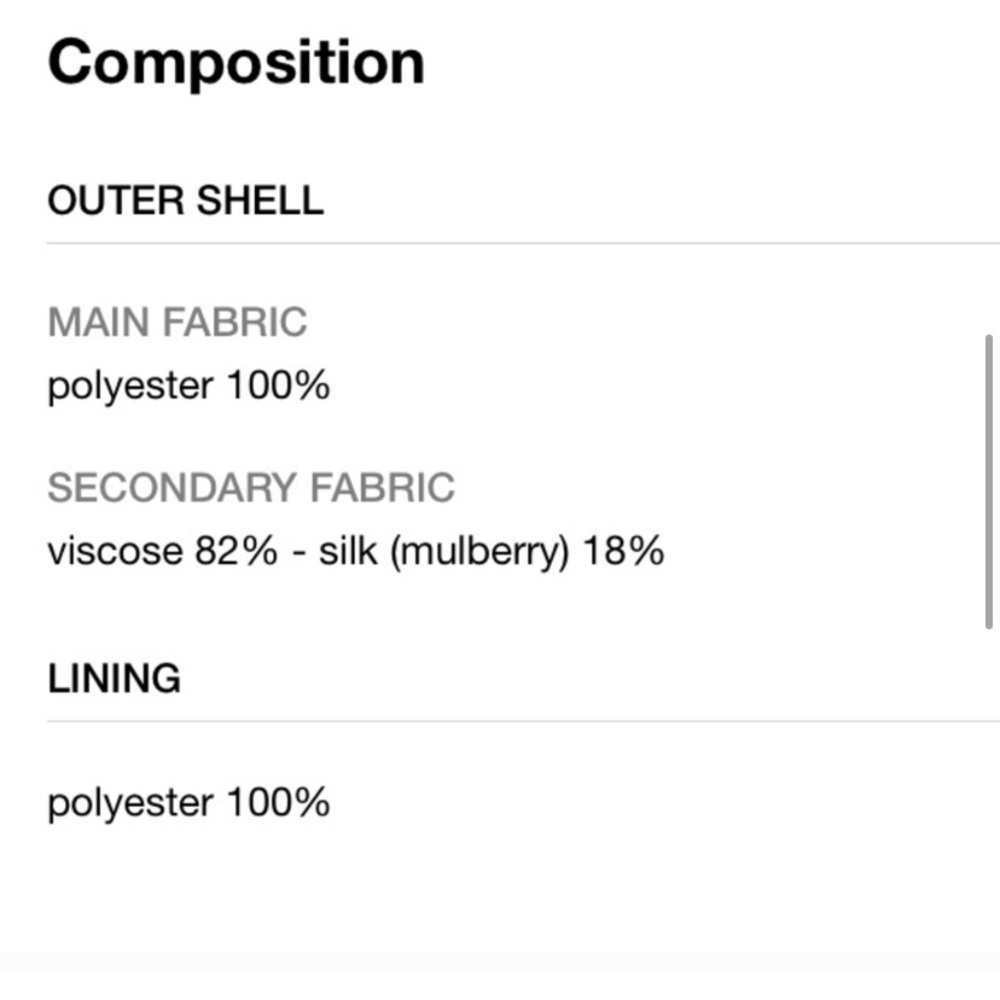Click the gray footer strip at bottom

tap(500, 984)
